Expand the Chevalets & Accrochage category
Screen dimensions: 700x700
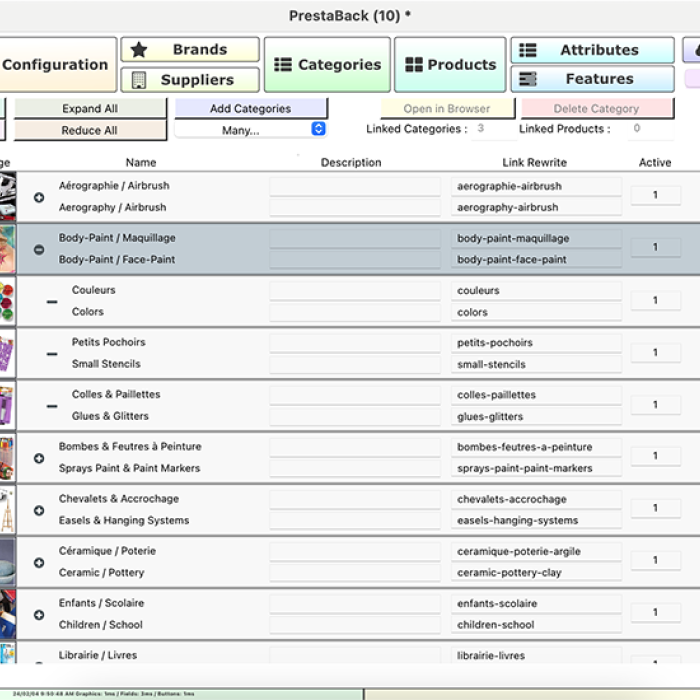39,510
